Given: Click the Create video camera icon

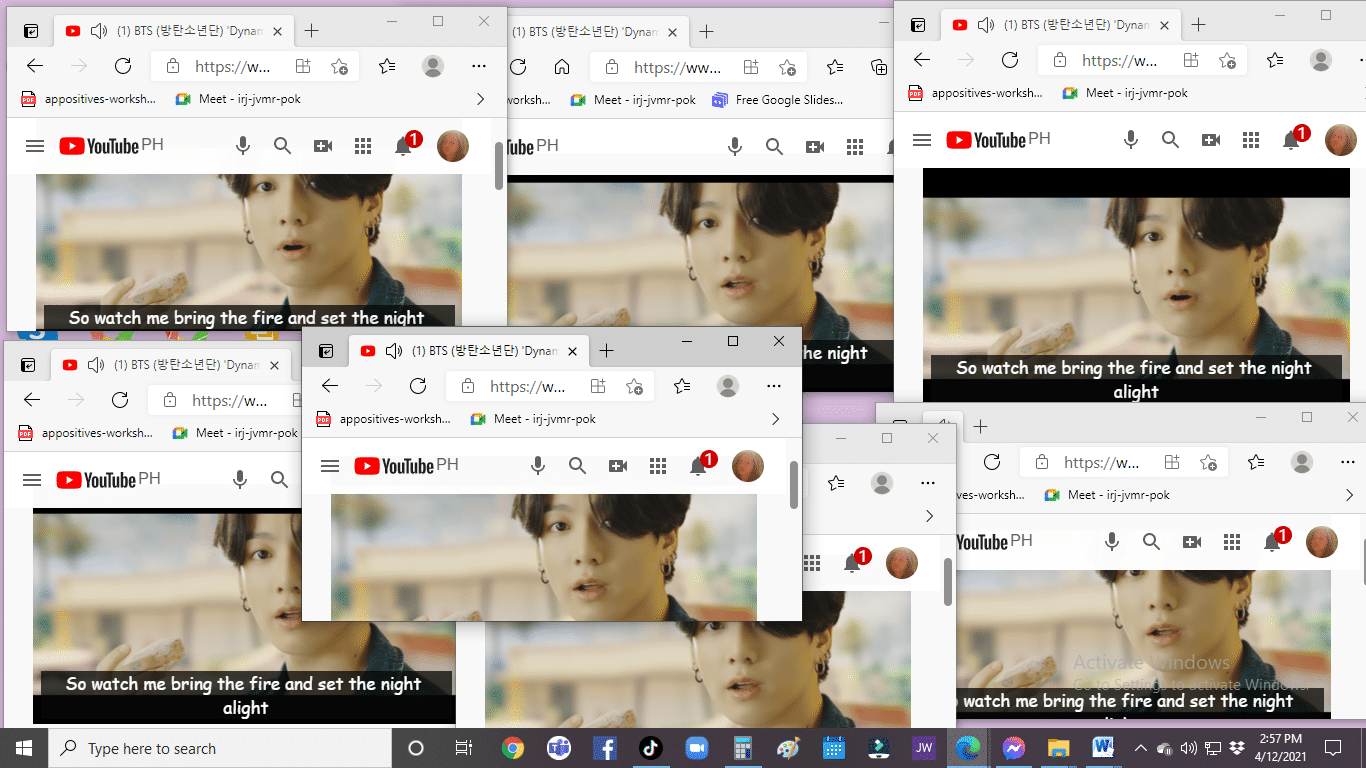Looking at the screenshot, I should pyautogui.click(x=617, y=466).
